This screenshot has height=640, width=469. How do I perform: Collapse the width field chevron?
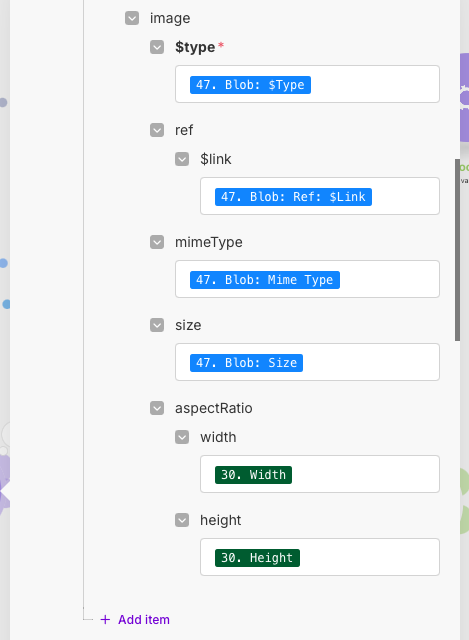coord(182,437)
